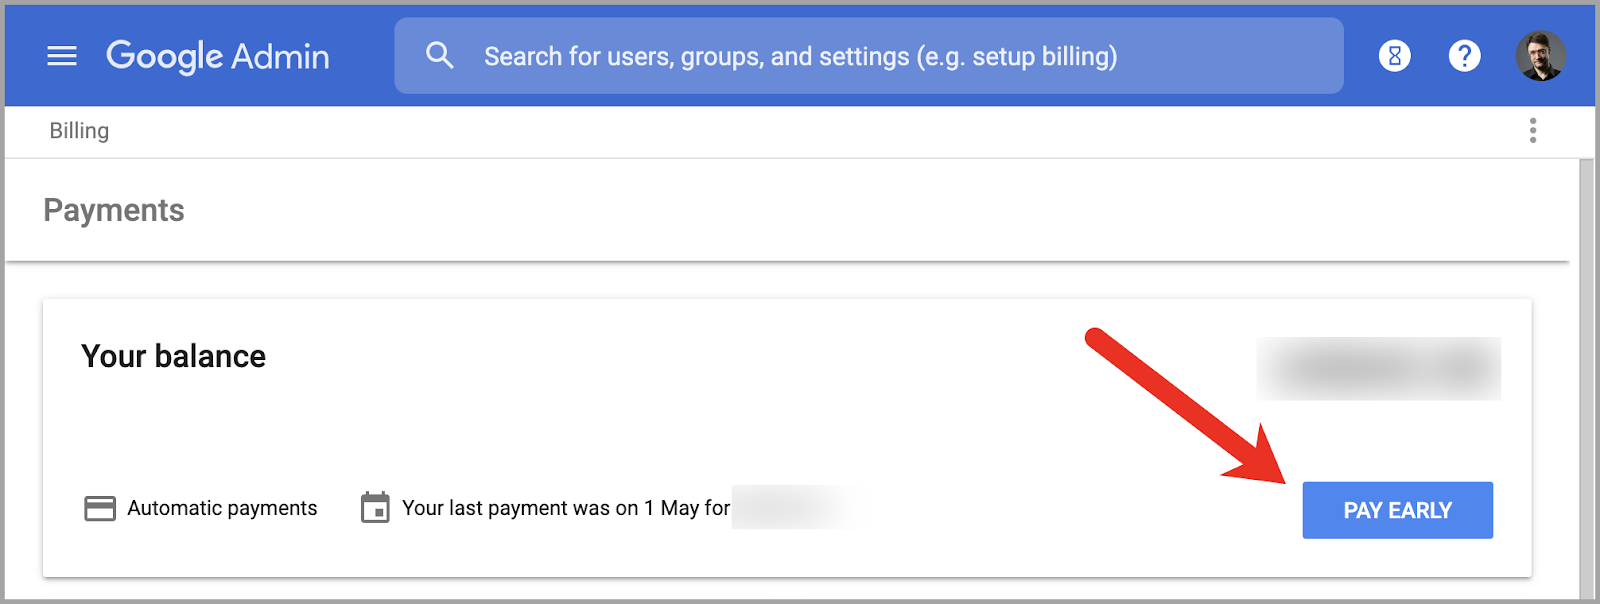Image resolution: width=1600 pixels, height=604 pixels.
Task: Click the Payments heading
Action: click(x=114, y=210)
